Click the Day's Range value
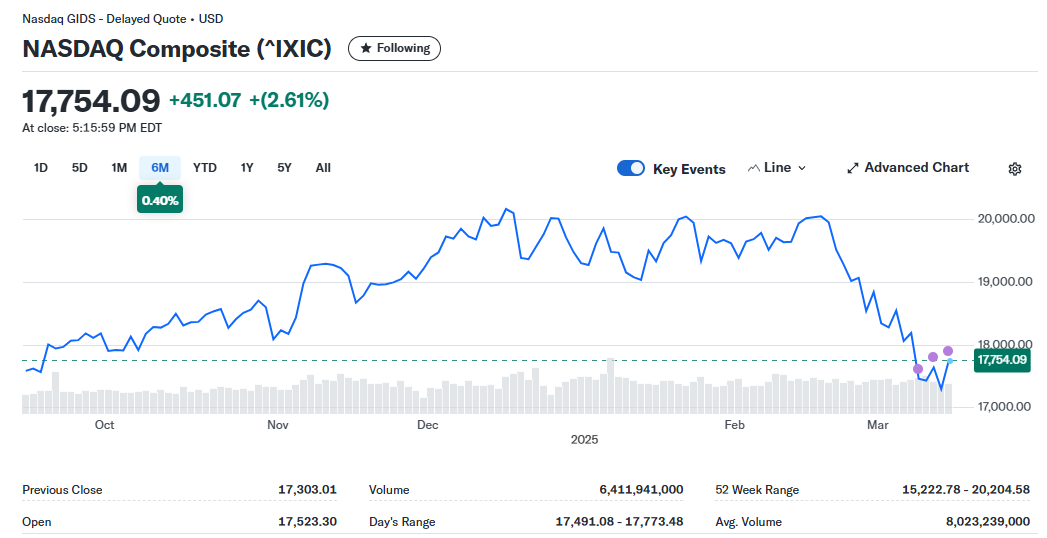The width and height of the screenshot is (1047, 538). point(619,522)
